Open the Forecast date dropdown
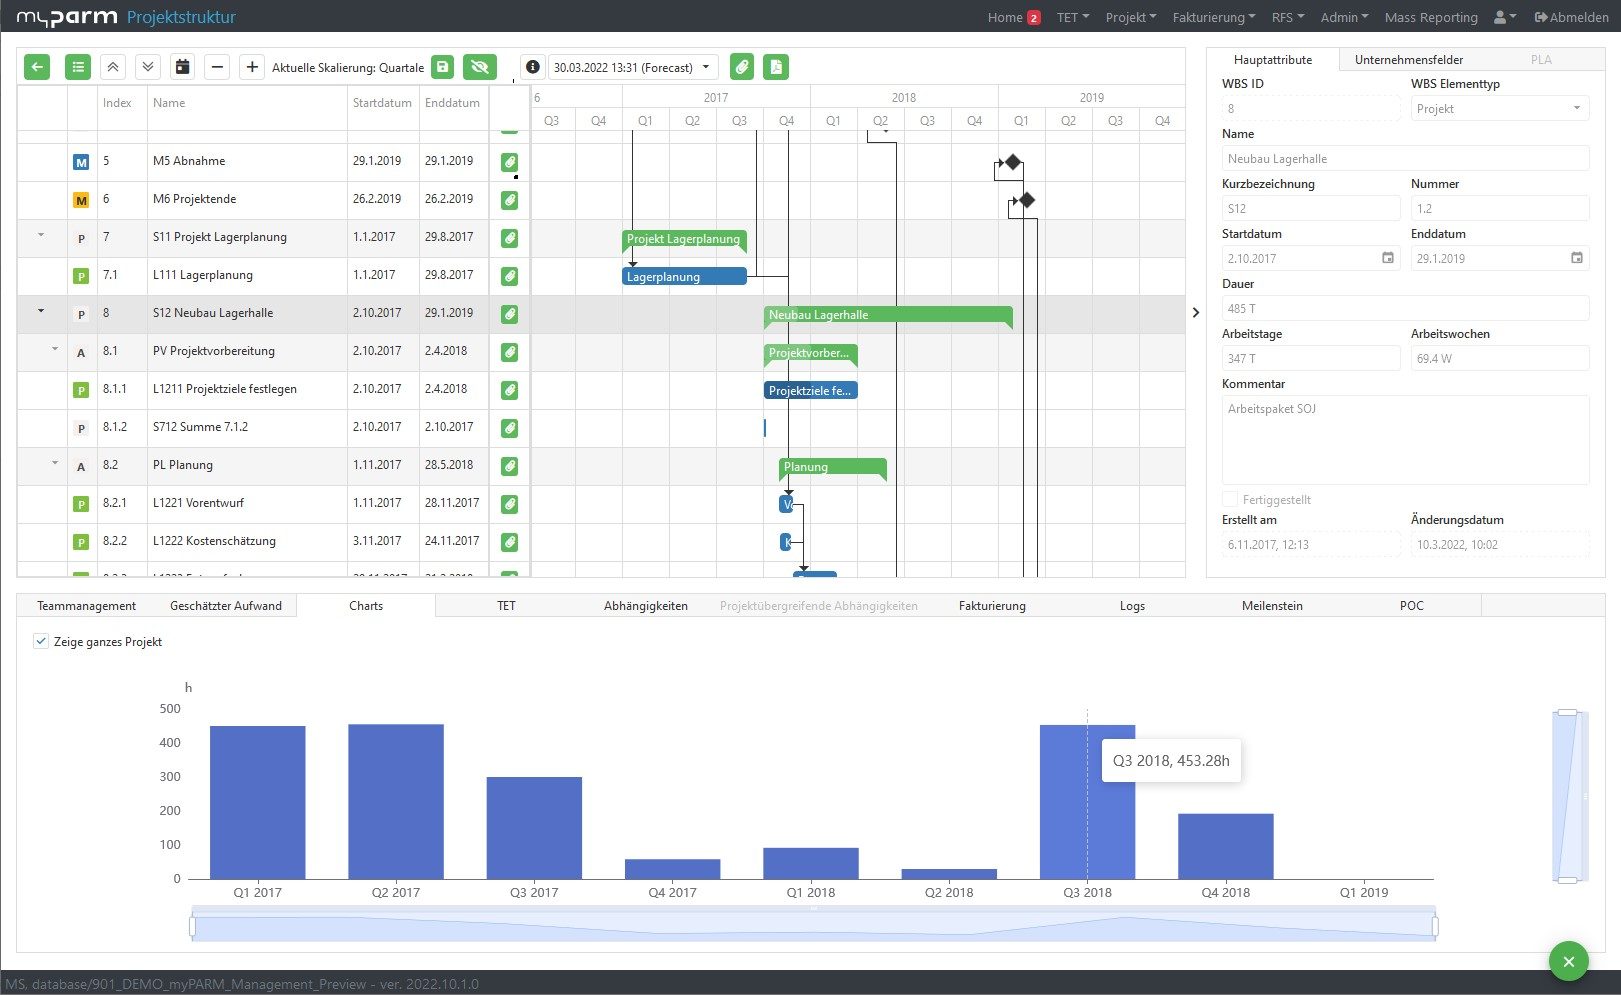 click(x=633, y=67)
